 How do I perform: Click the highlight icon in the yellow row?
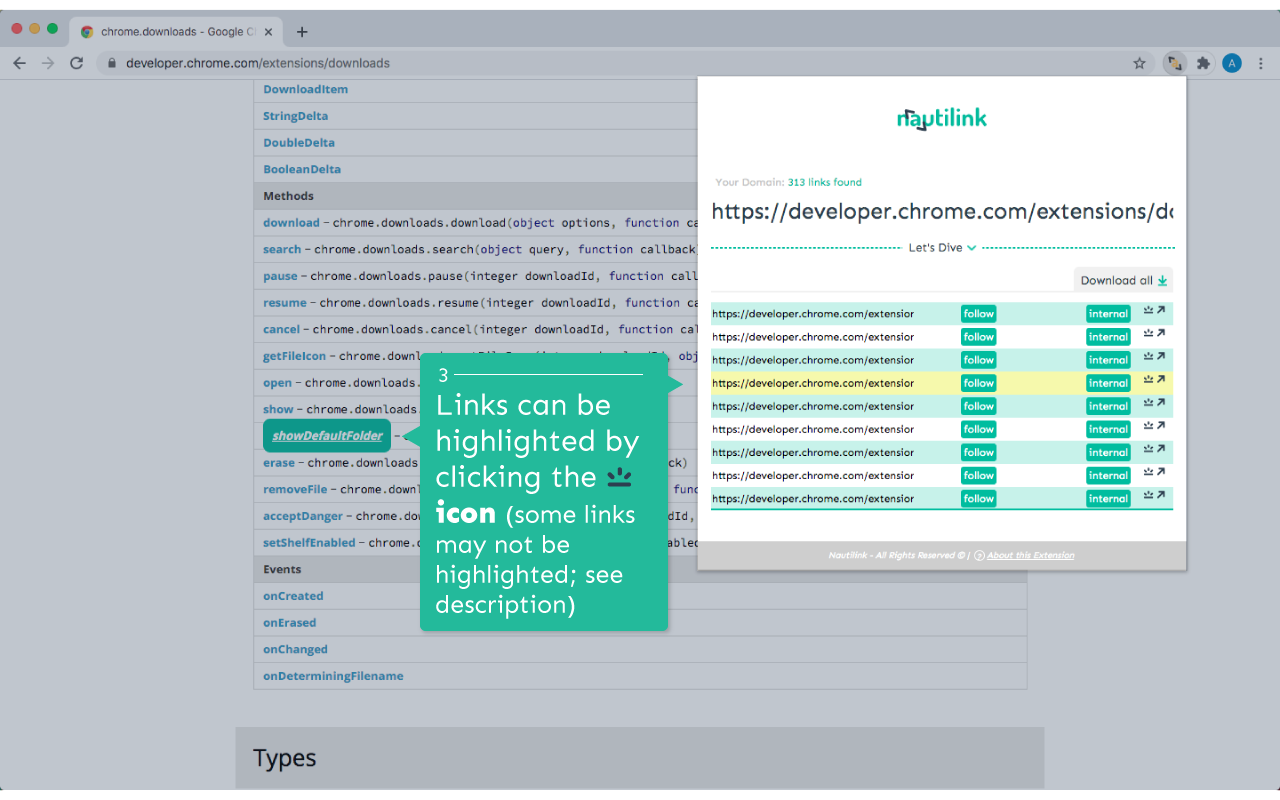pos(1149,380)
